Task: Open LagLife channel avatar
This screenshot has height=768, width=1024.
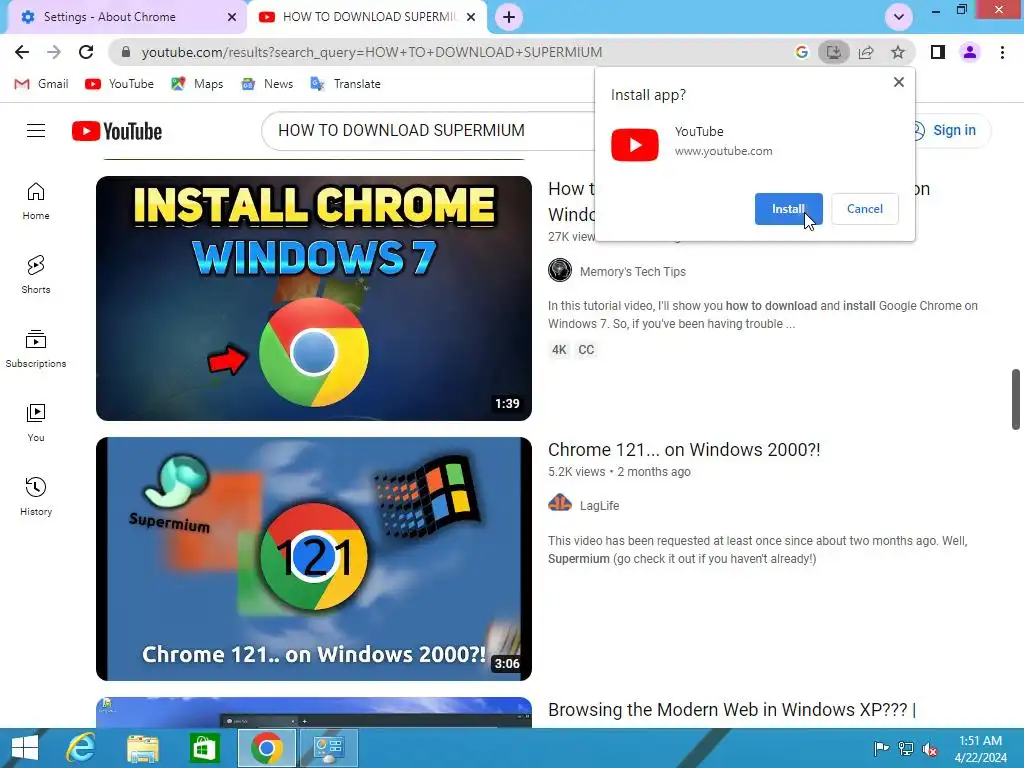Action: [560, 504]
